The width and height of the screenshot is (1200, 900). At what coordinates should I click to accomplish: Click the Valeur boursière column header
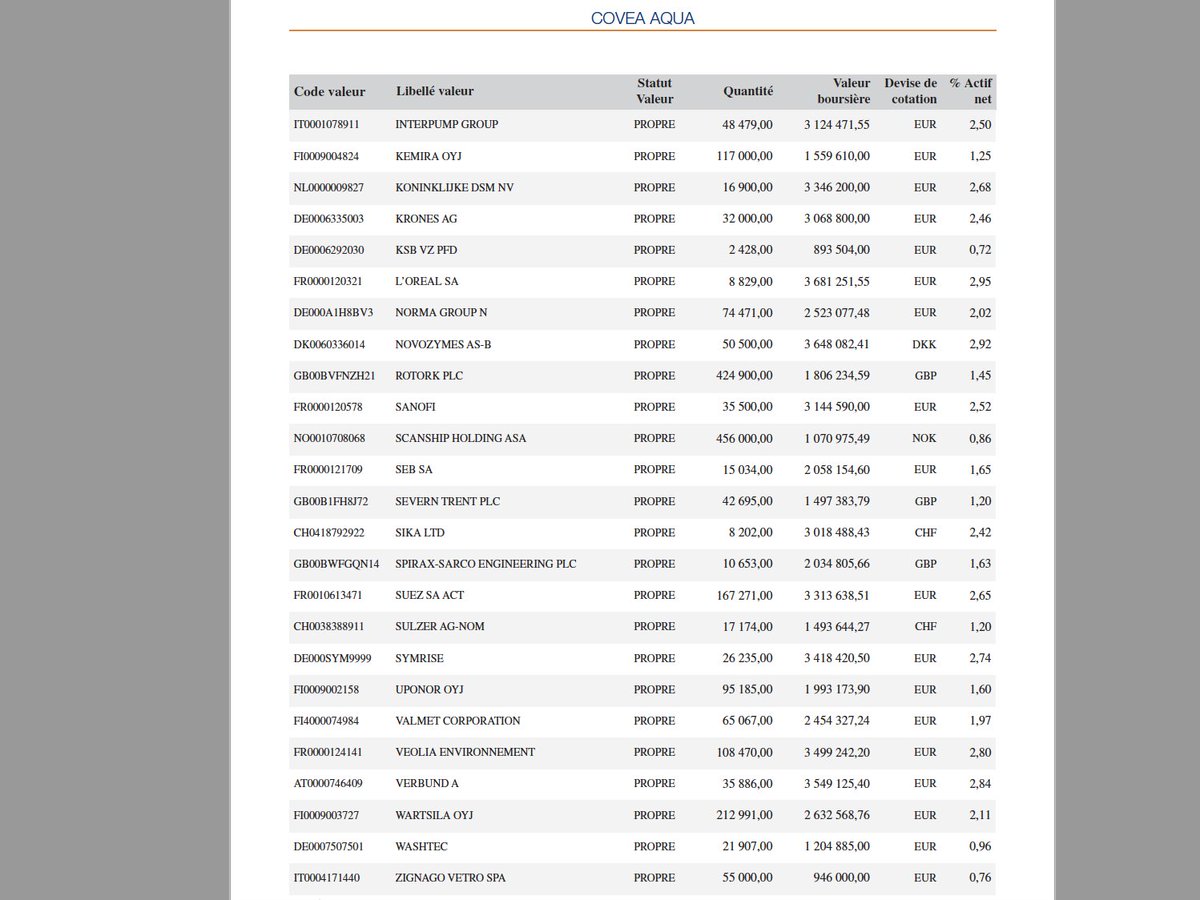pos(844,91)
